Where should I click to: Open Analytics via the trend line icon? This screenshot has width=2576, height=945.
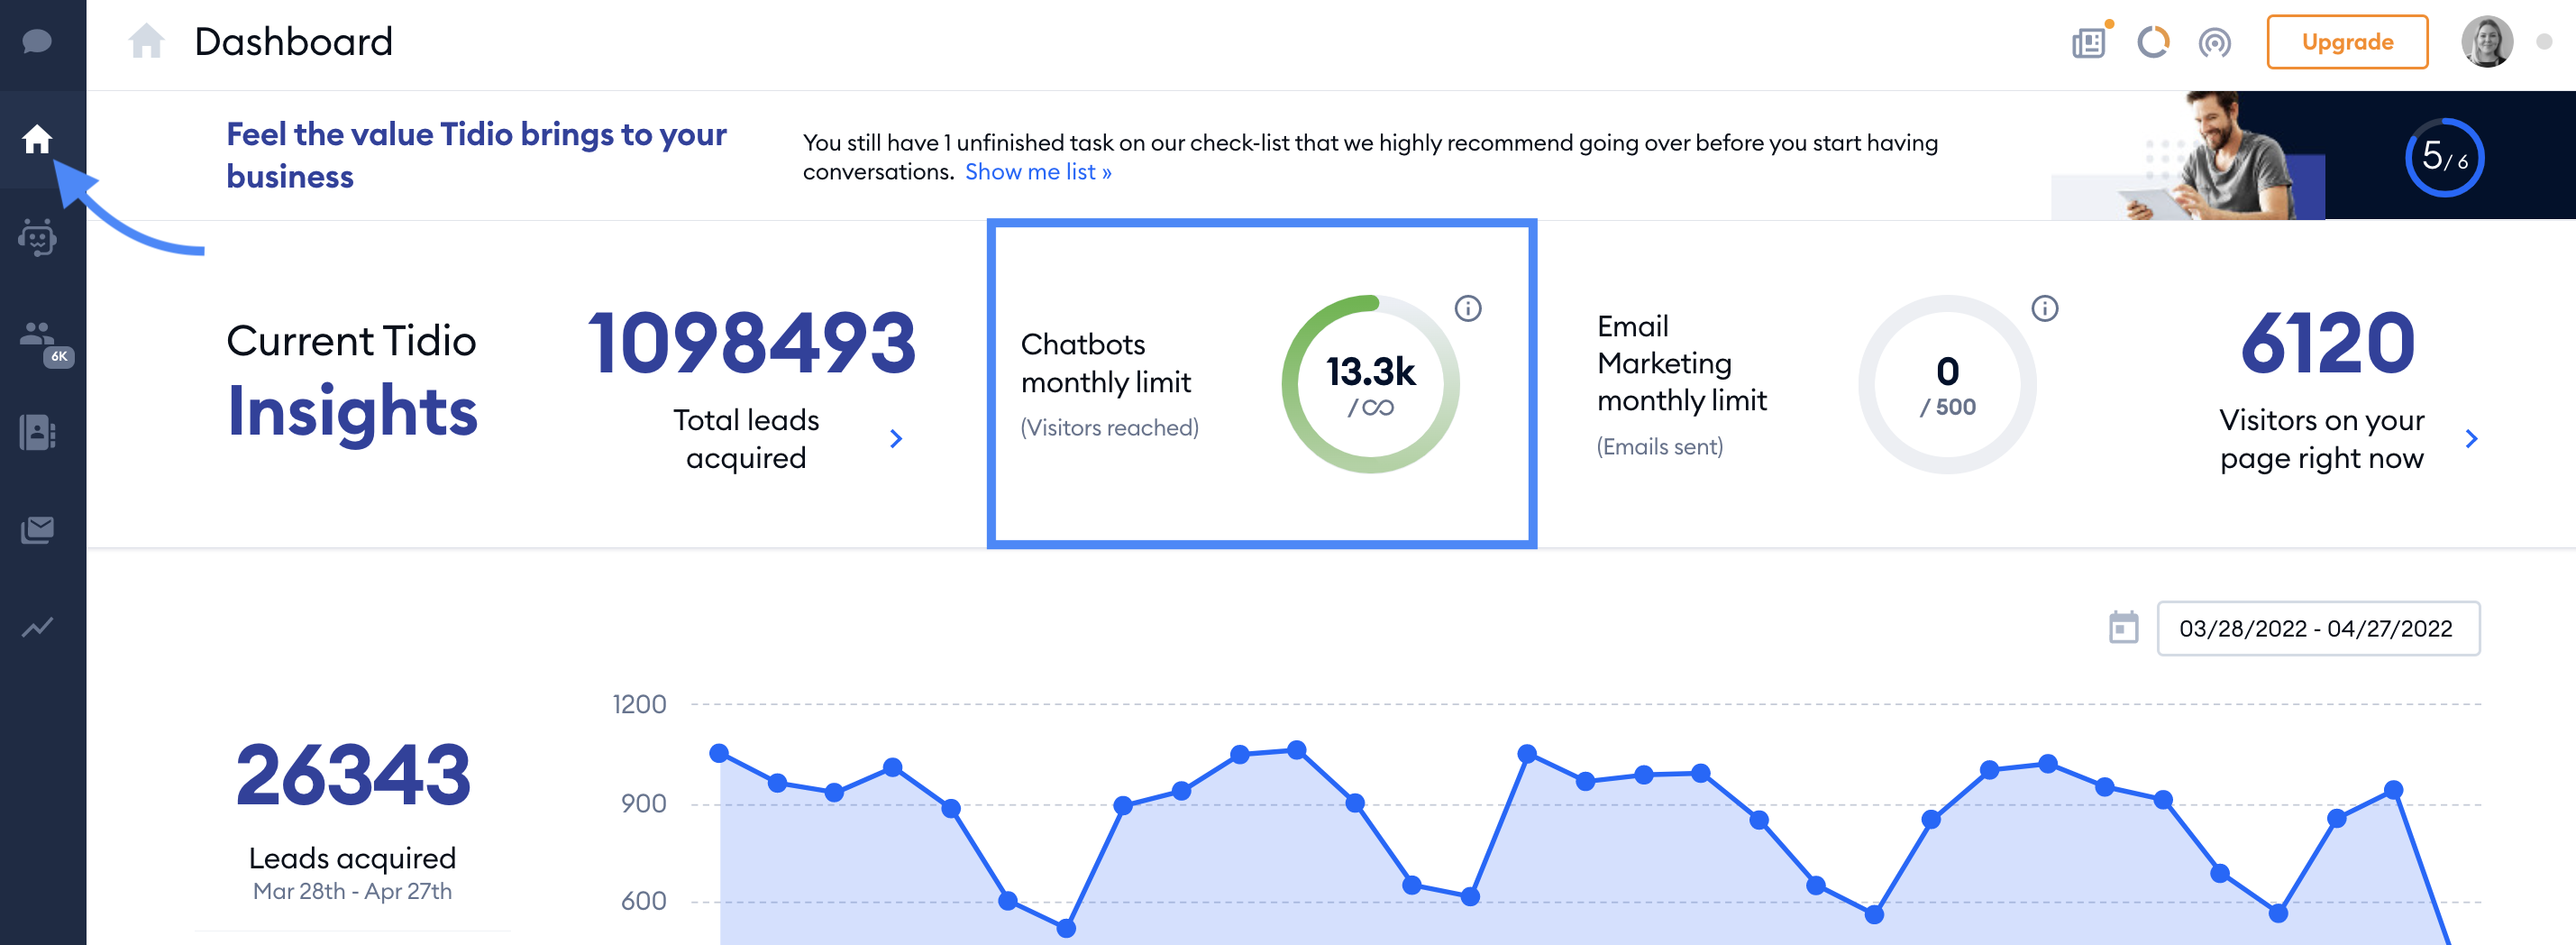[38, 626]
